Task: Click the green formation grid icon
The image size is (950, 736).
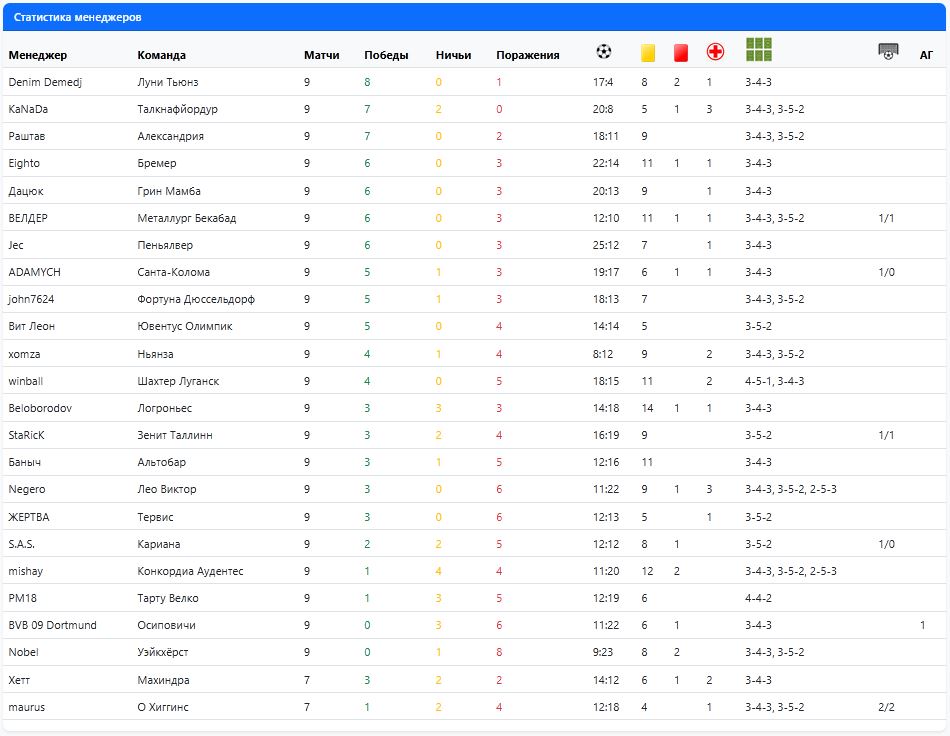Action: [759, 50]
